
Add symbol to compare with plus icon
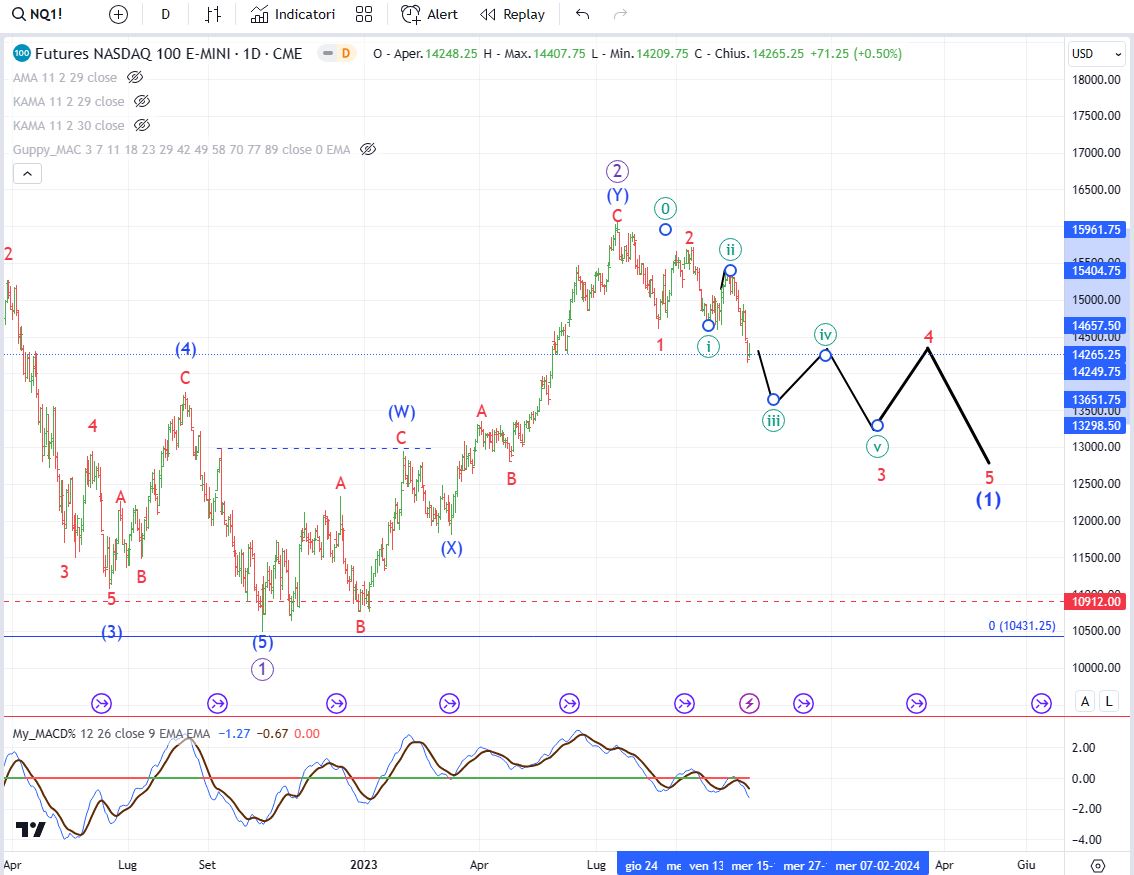click(118, 14)
